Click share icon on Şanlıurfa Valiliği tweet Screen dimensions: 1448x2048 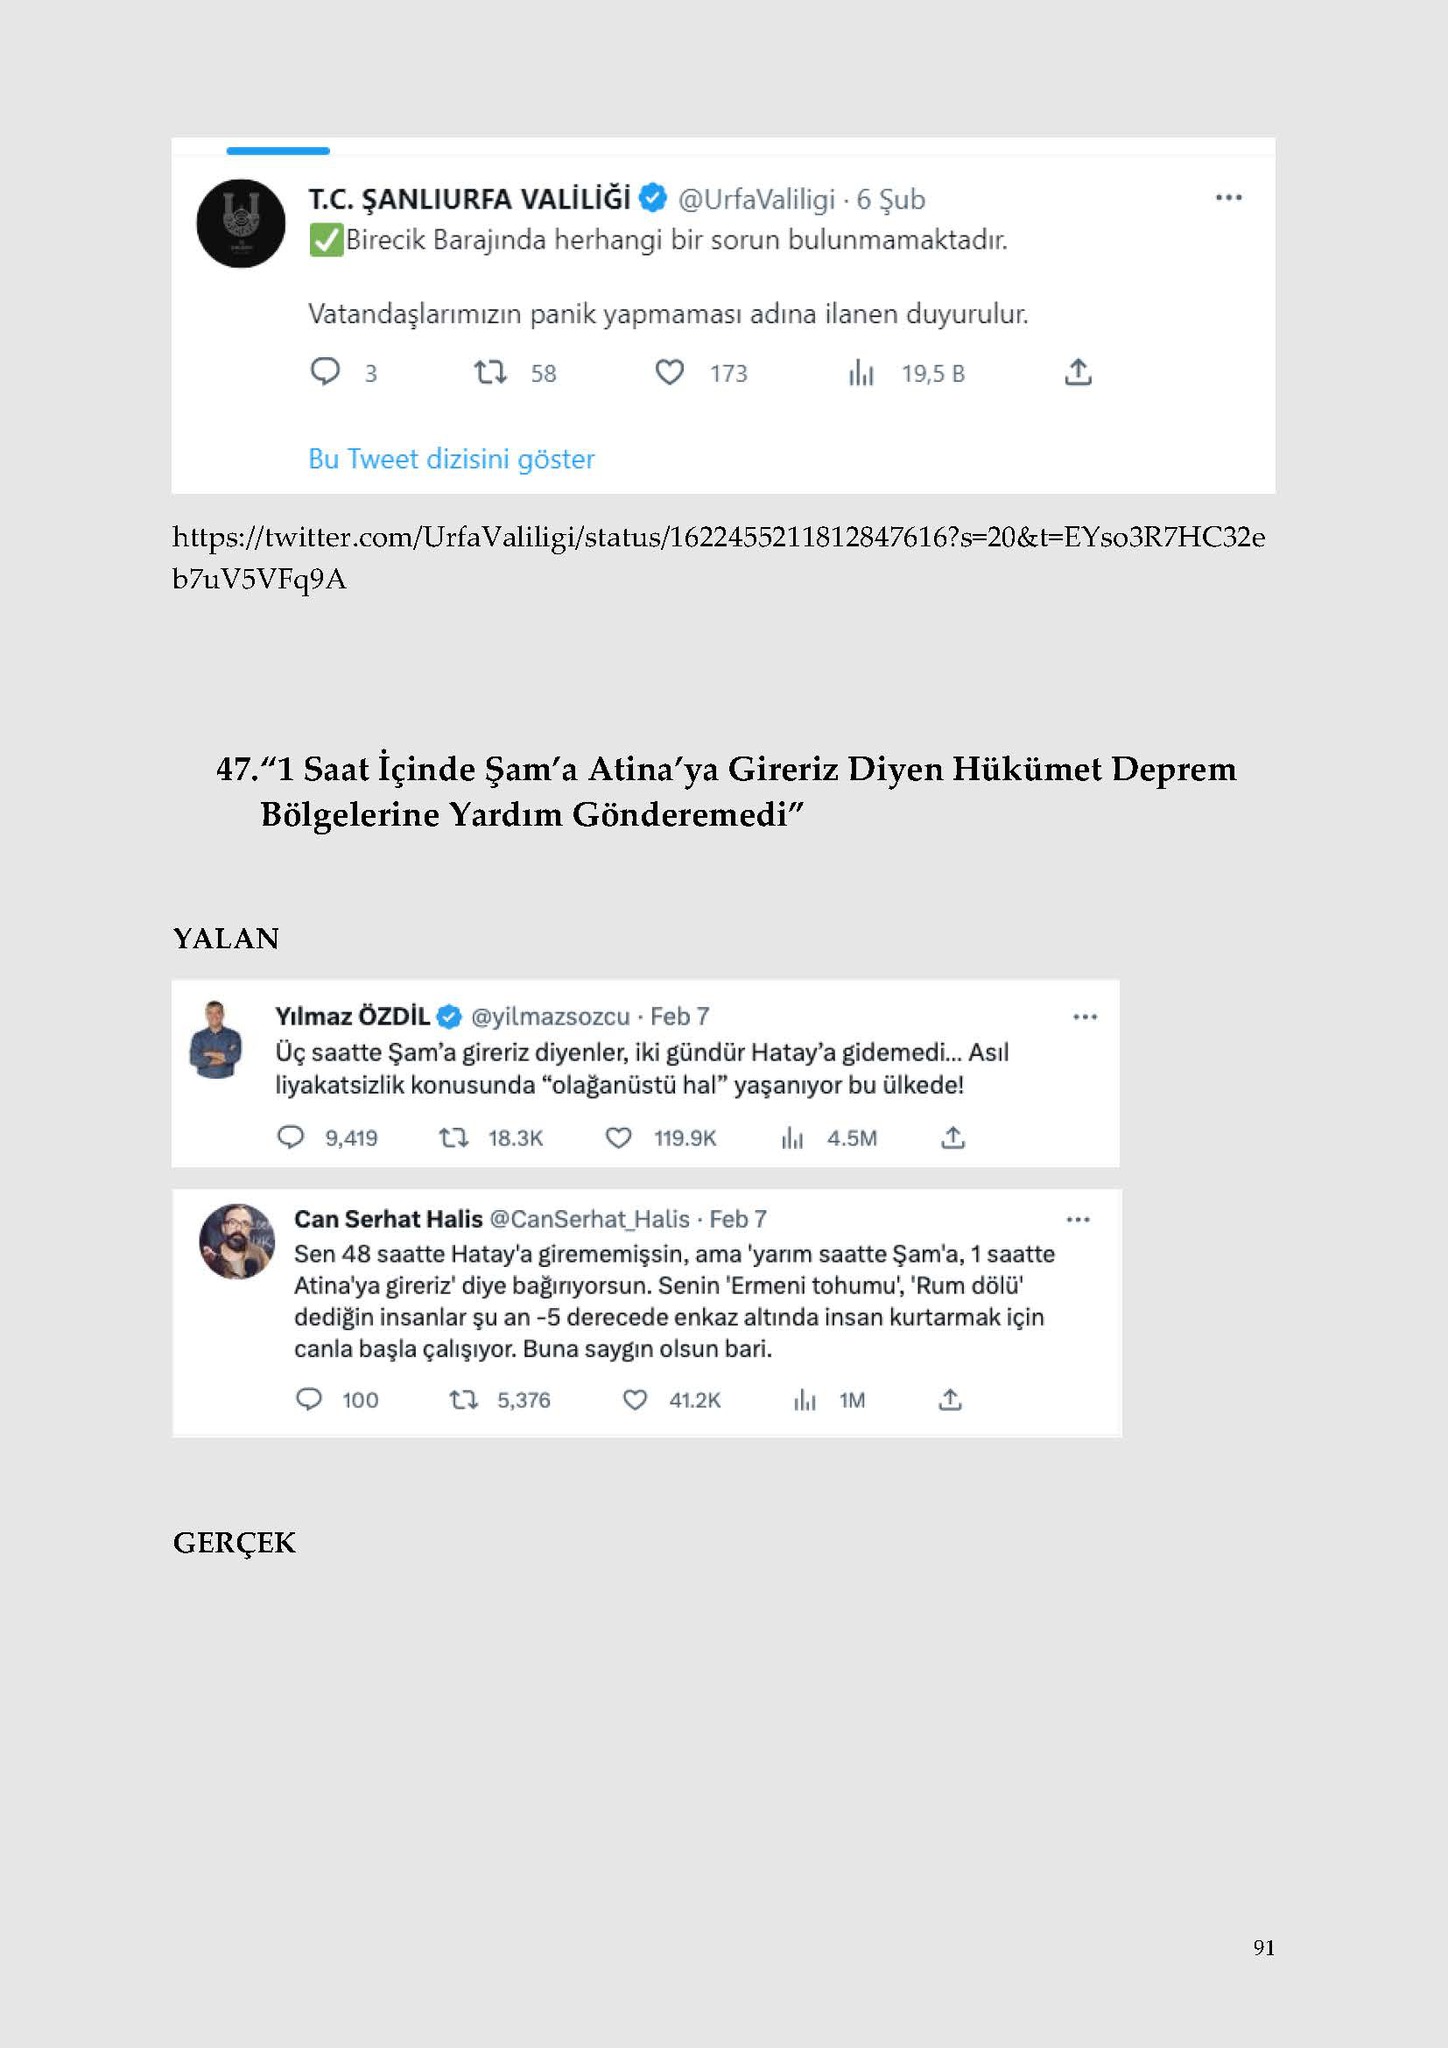click(1077, 372)
